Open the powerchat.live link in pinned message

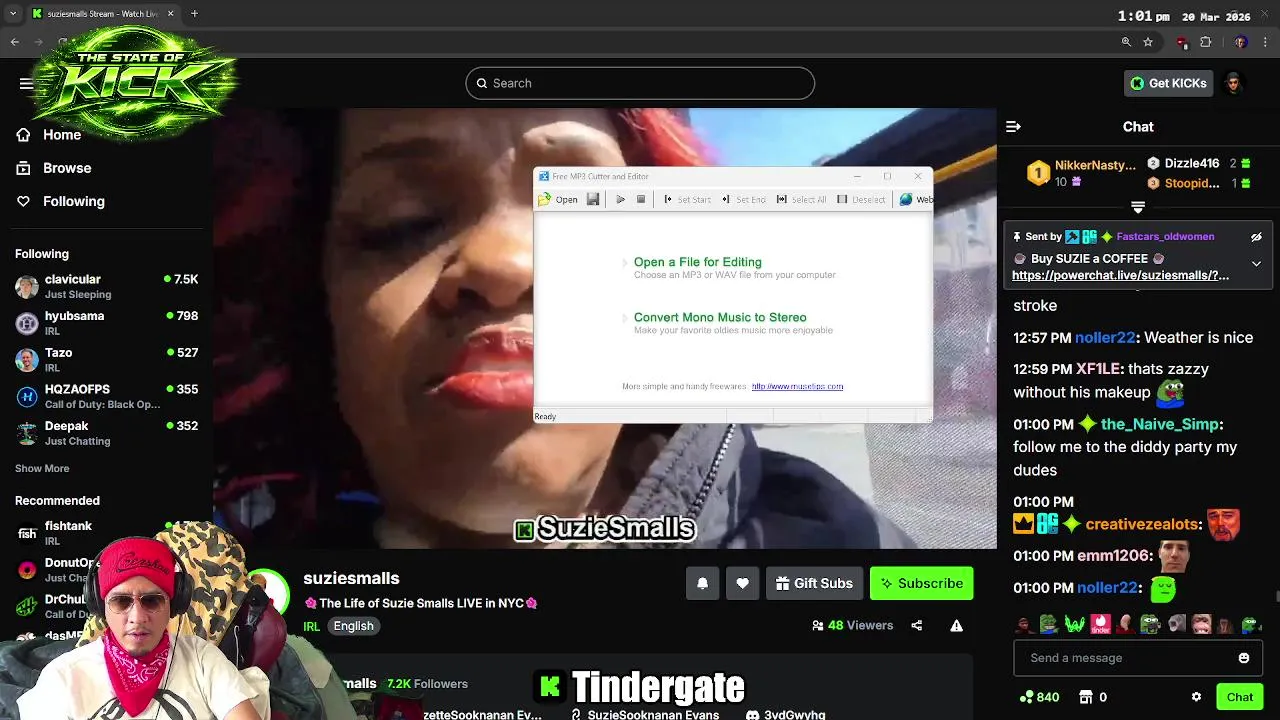point(1120,275)
